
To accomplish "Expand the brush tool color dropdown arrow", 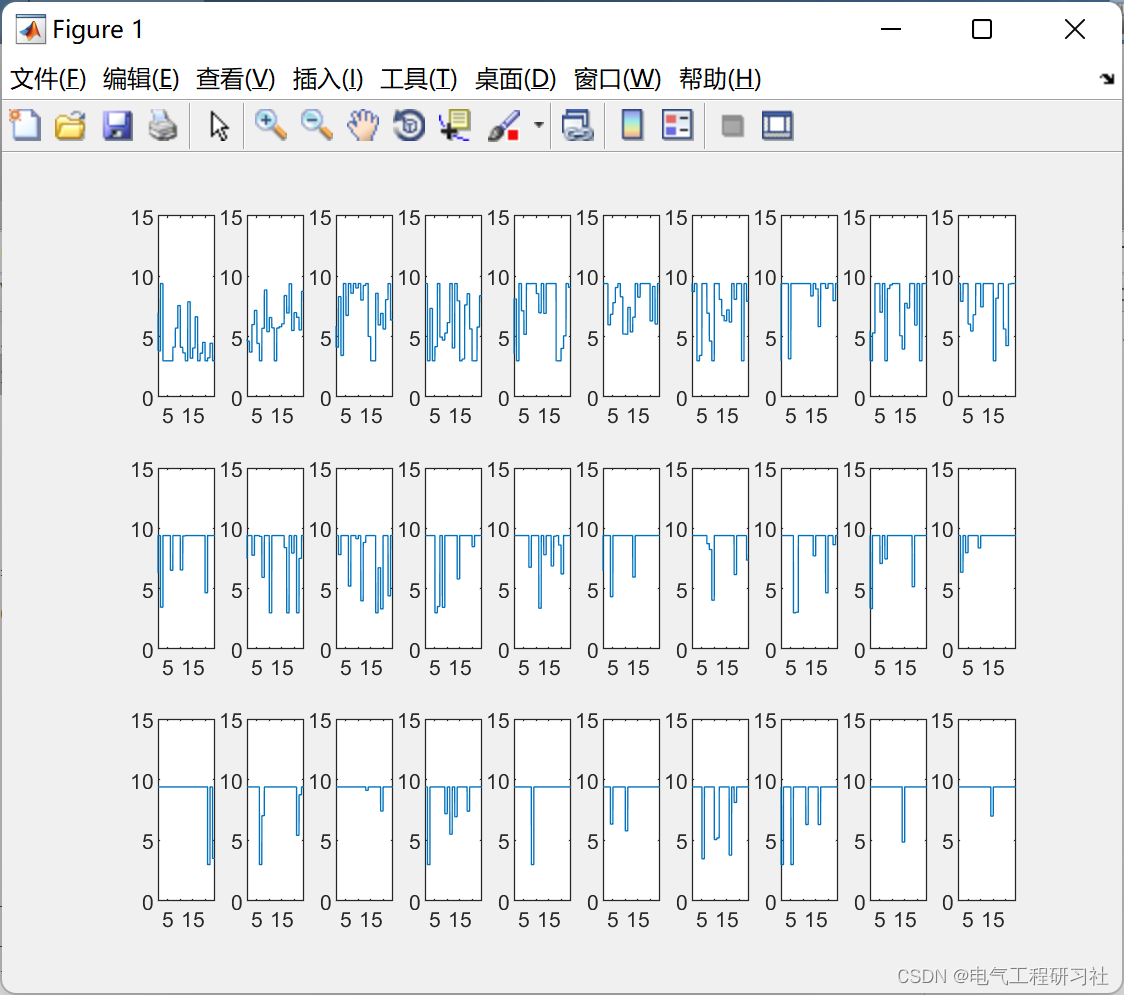I will [x=539, y=126].
